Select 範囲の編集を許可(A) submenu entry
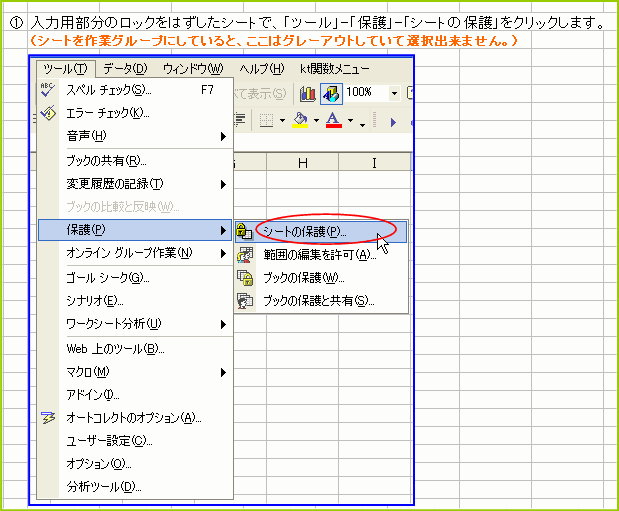 coord(321,255)
